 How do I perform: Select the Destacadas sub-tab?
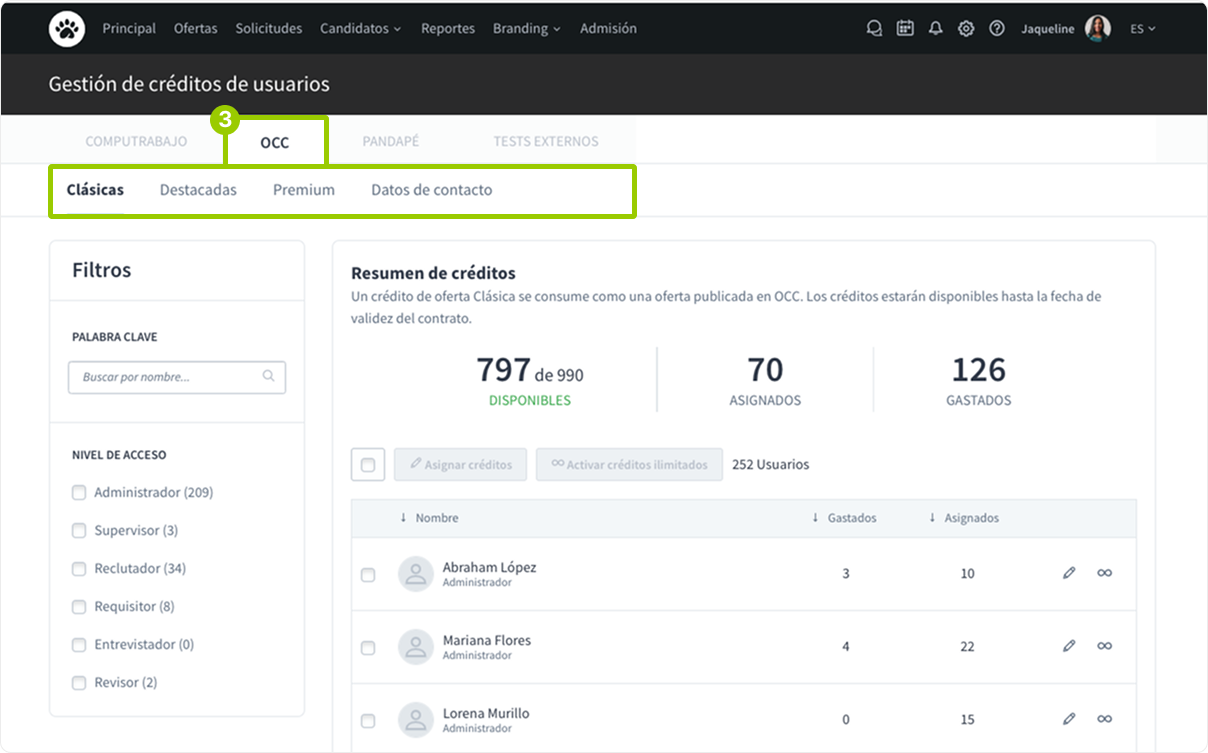pos(198,190)
